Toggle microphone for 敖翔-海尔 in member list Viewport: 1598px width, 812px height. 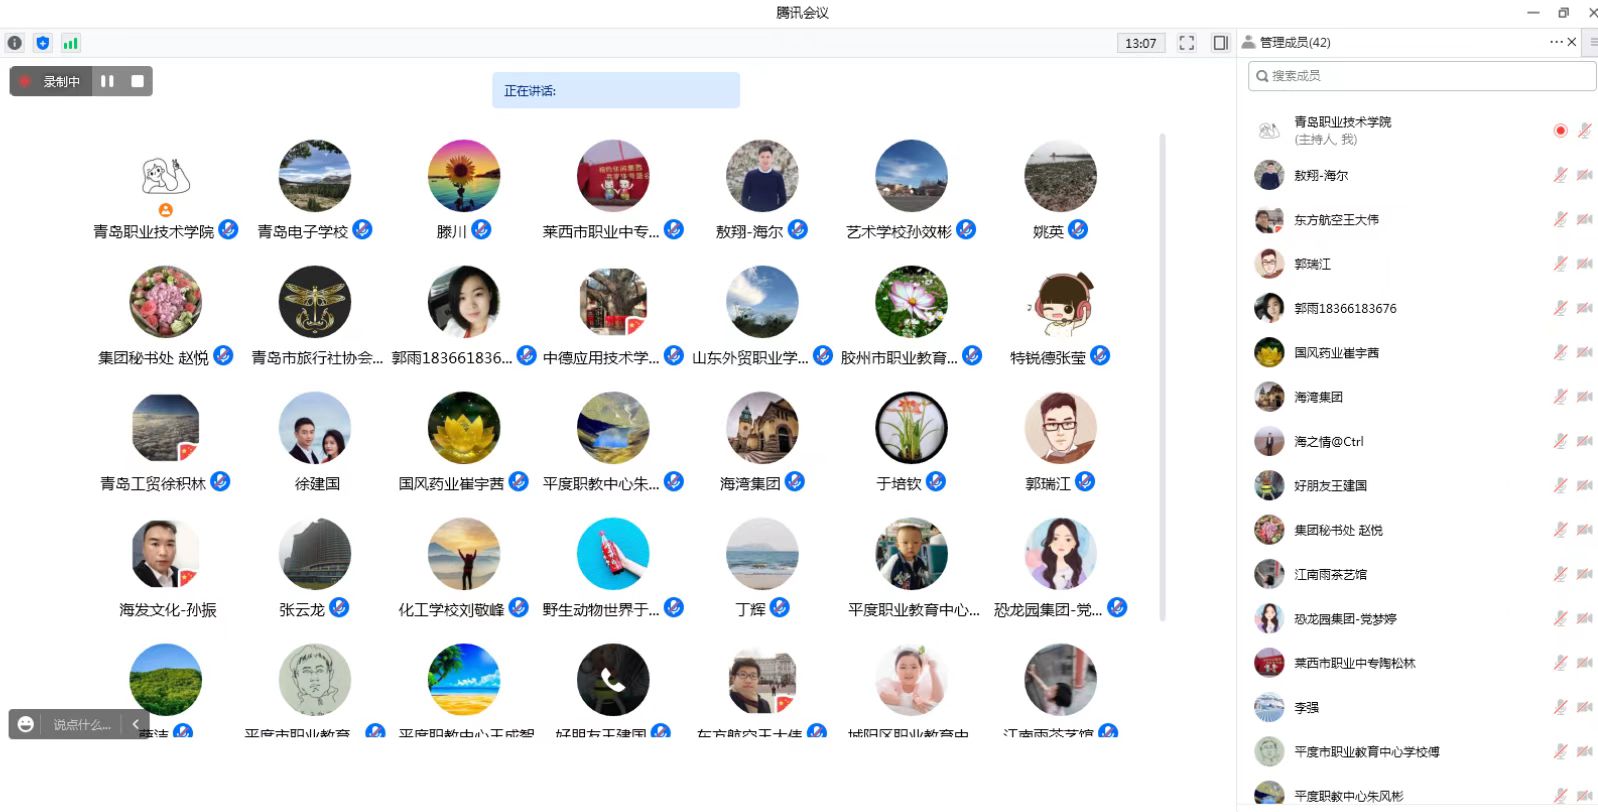tap(1560, 175)
